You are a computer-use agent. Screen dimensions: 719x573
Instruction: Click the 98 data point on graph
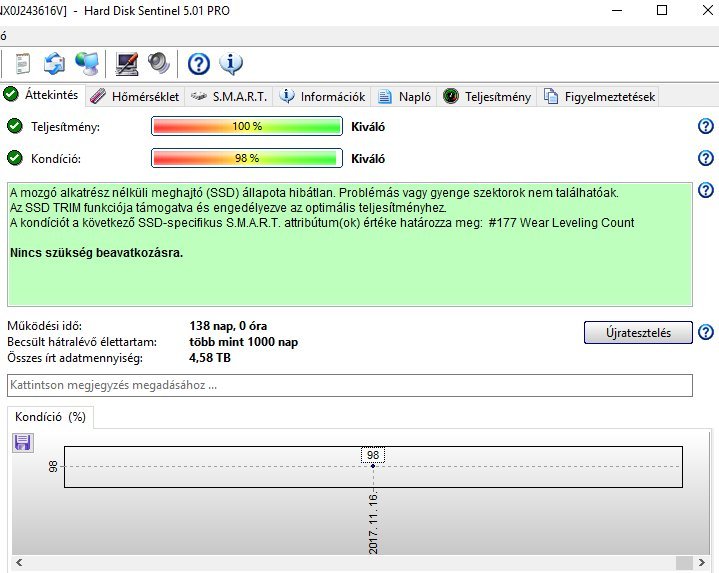click(373, 466)
